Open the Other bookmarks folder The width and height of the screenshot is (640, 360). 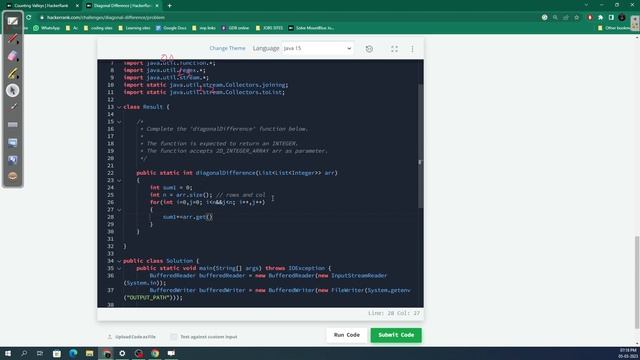coord(615,28)
